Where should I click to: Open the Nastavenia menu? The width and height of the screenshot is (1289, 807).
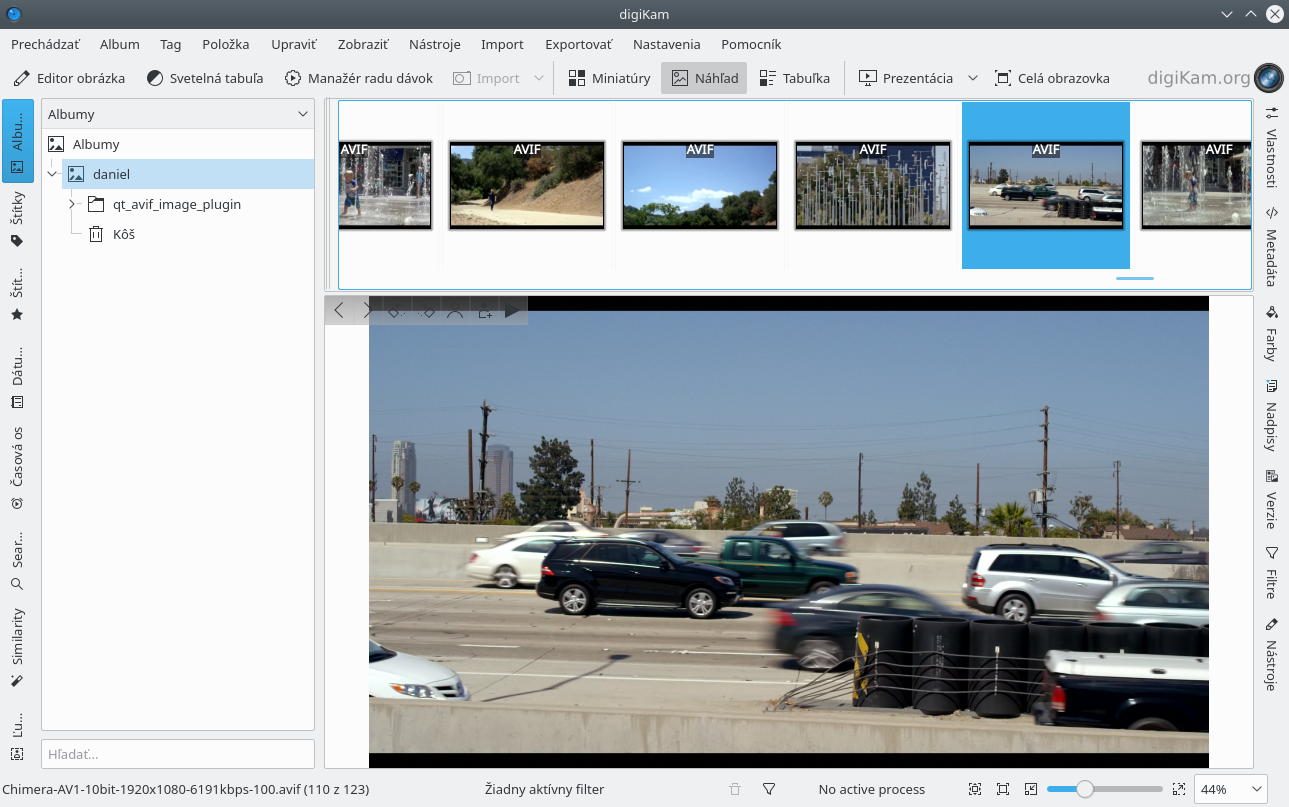tap(667, 44)
